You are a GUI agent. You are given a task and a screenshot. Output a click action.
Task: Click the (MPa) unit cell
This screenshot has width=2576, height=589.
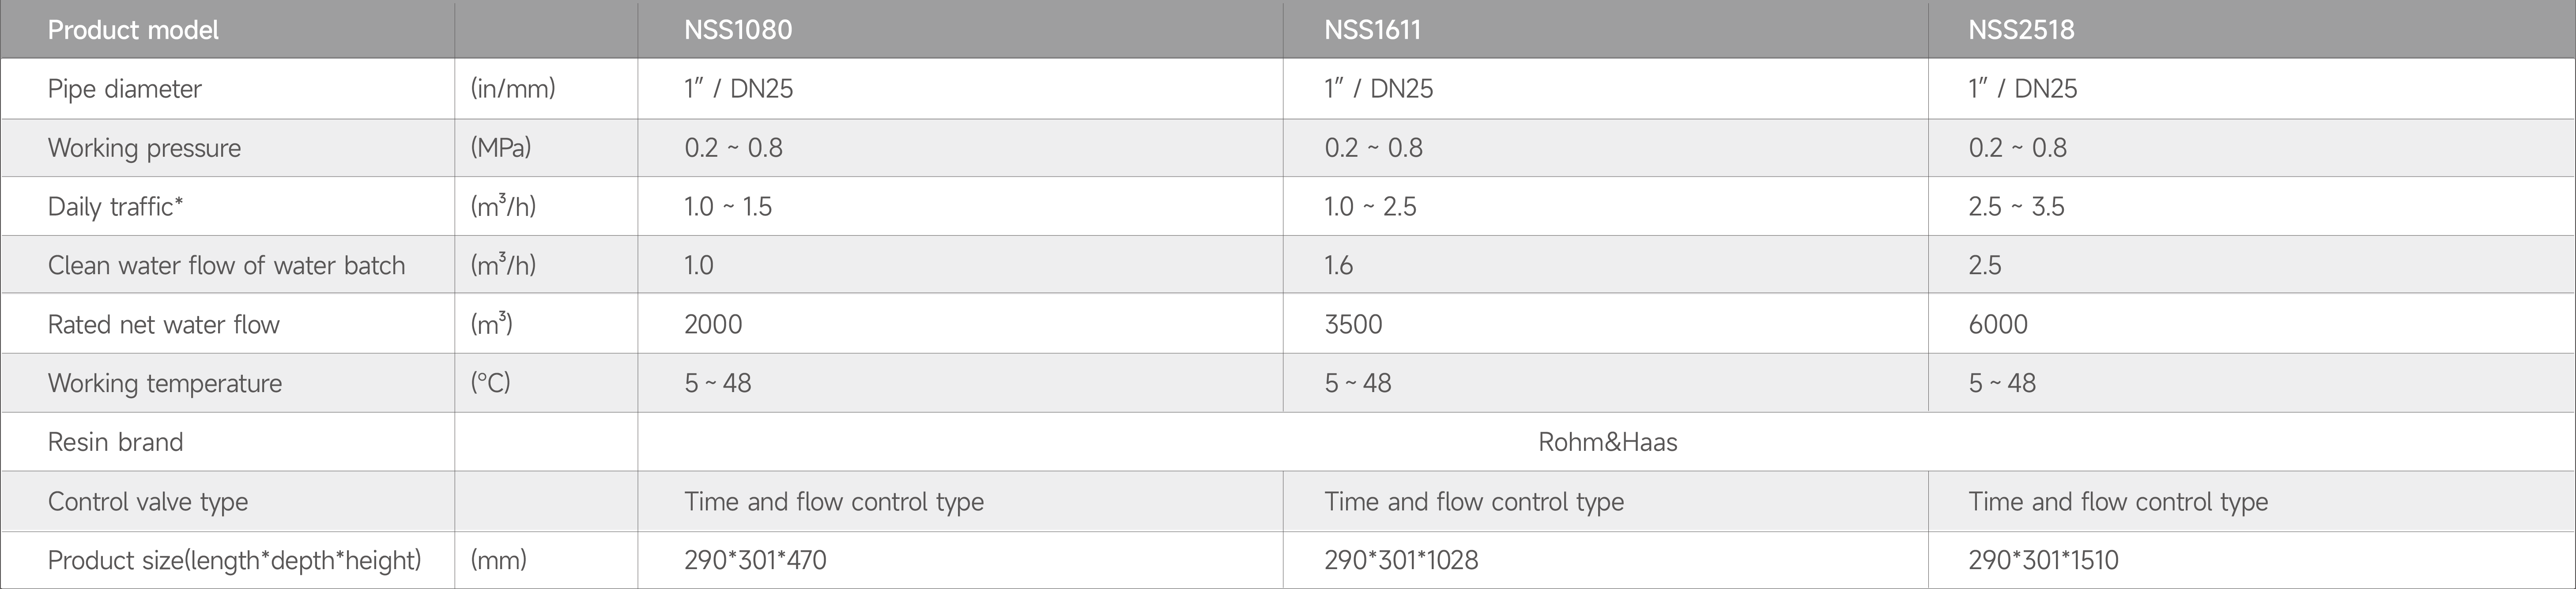tap(501, 148)
